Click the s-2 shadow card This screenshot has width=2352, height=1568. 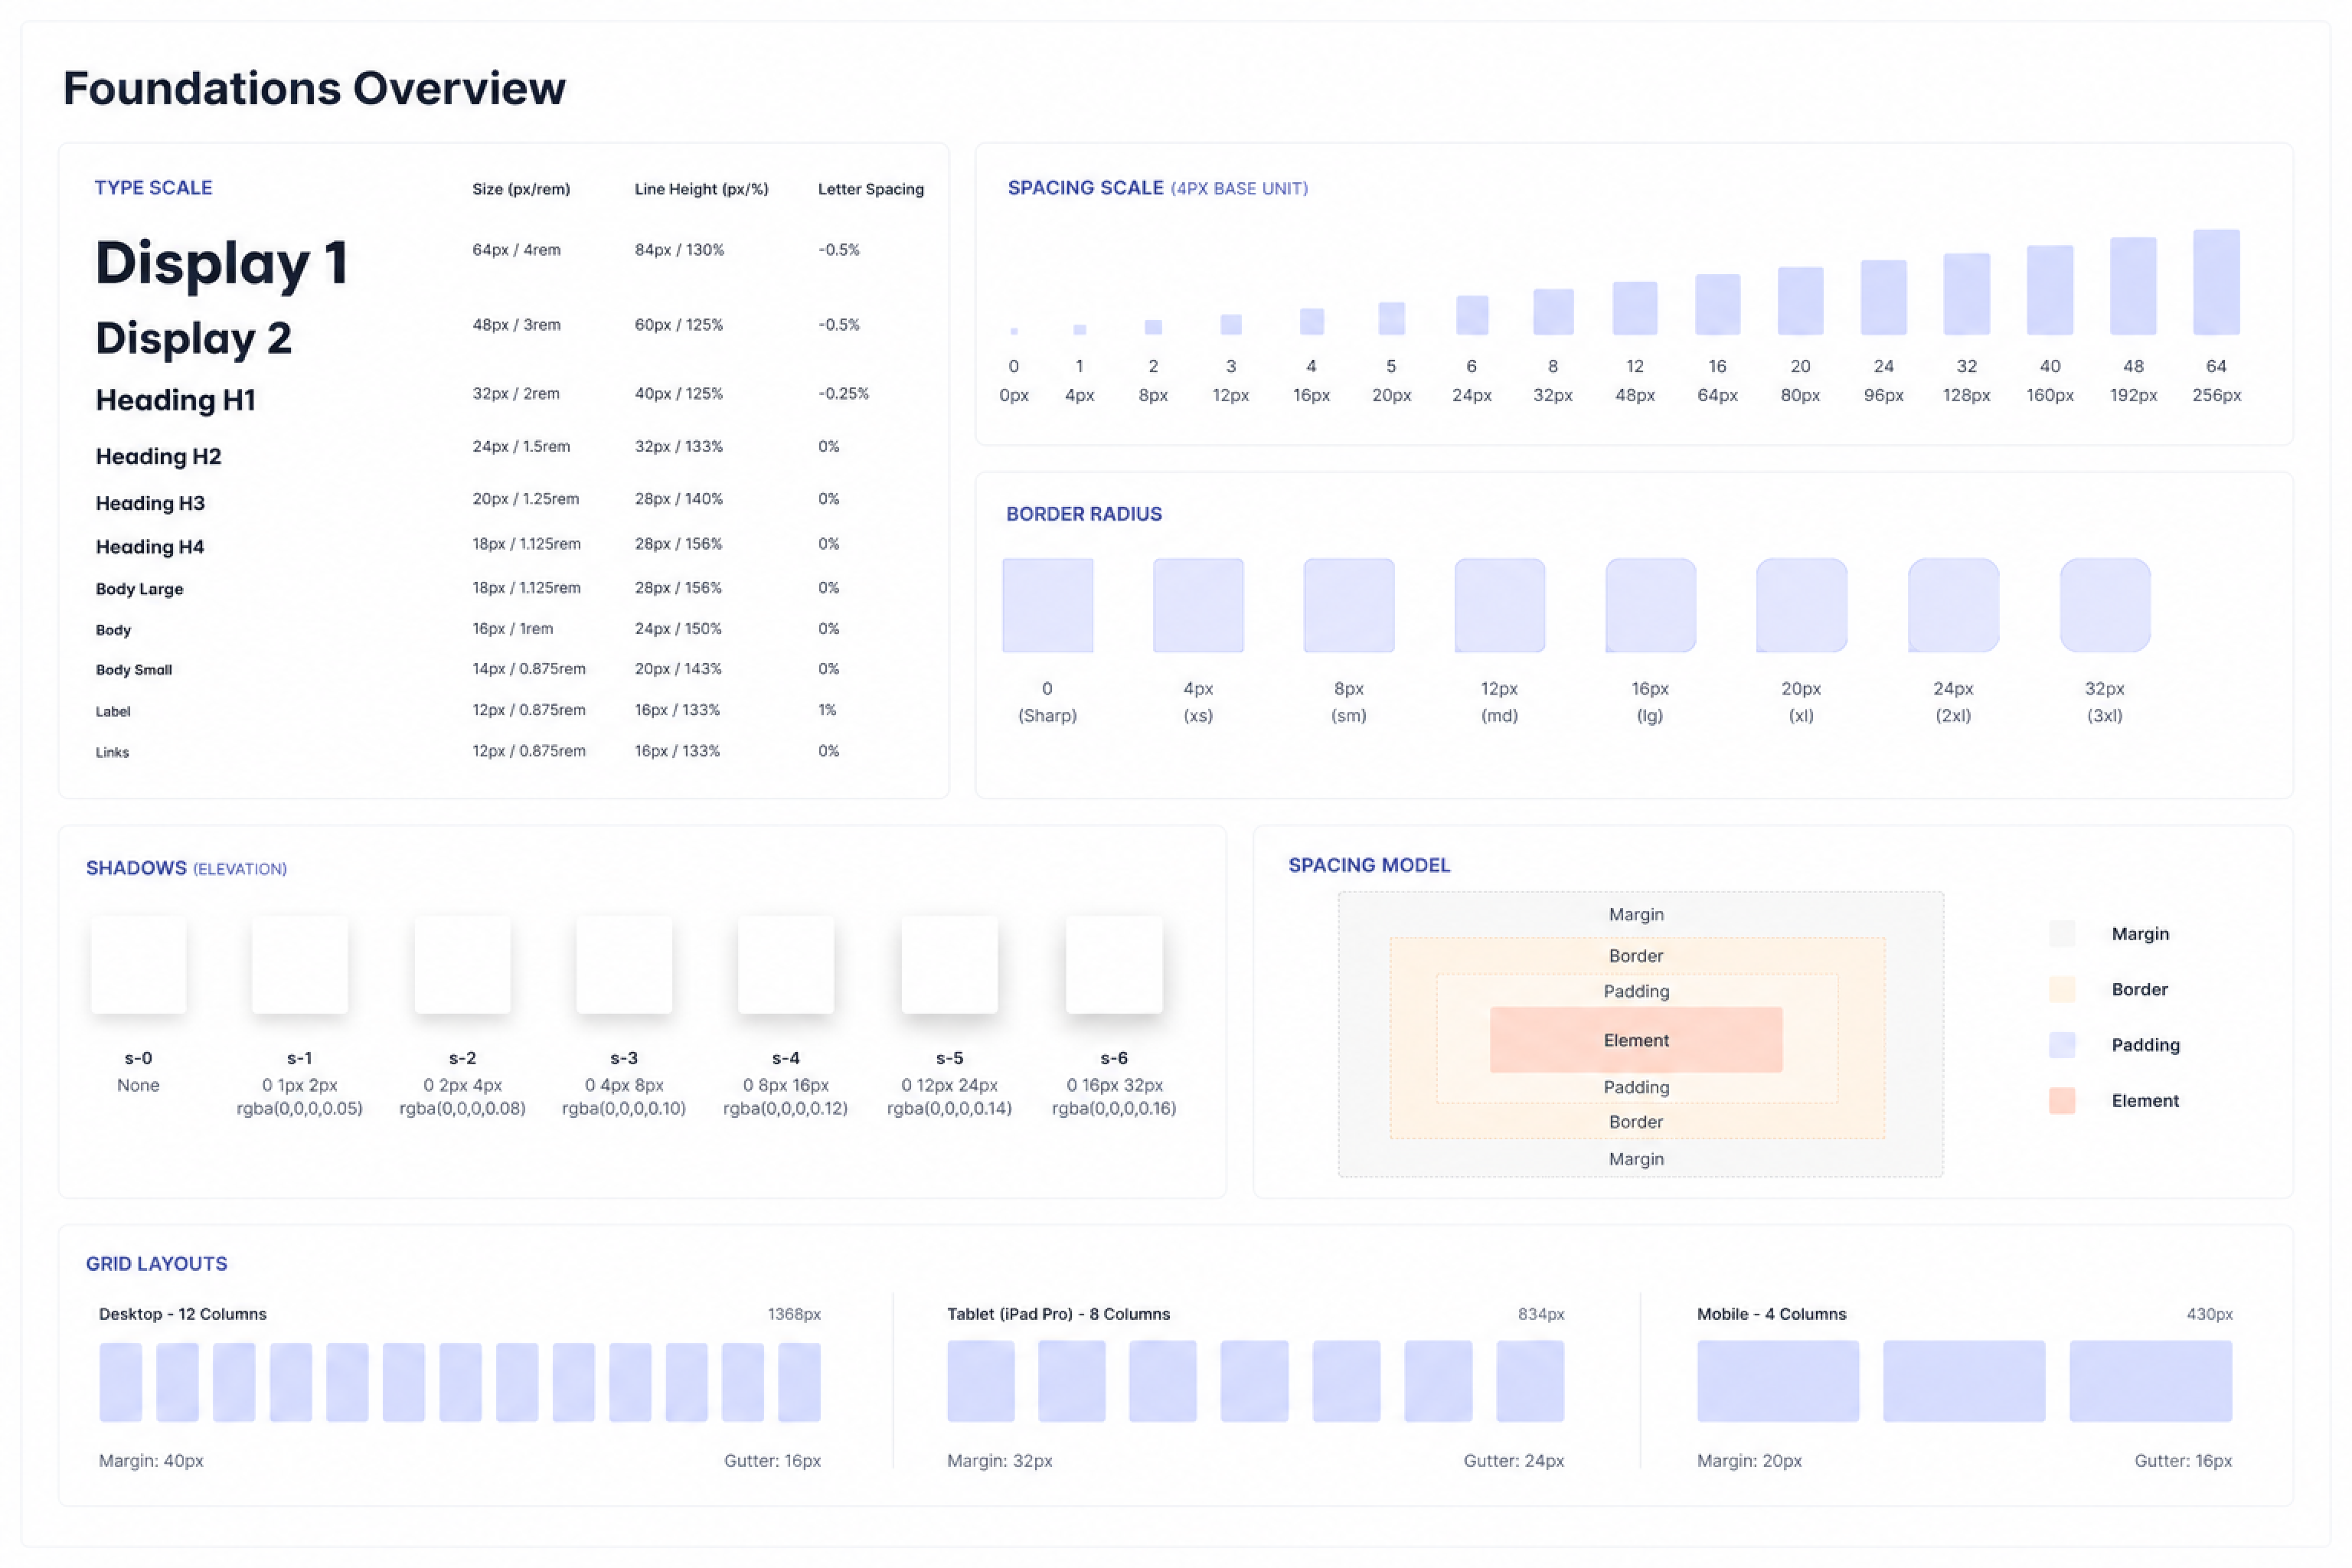(x=462, y=965)
